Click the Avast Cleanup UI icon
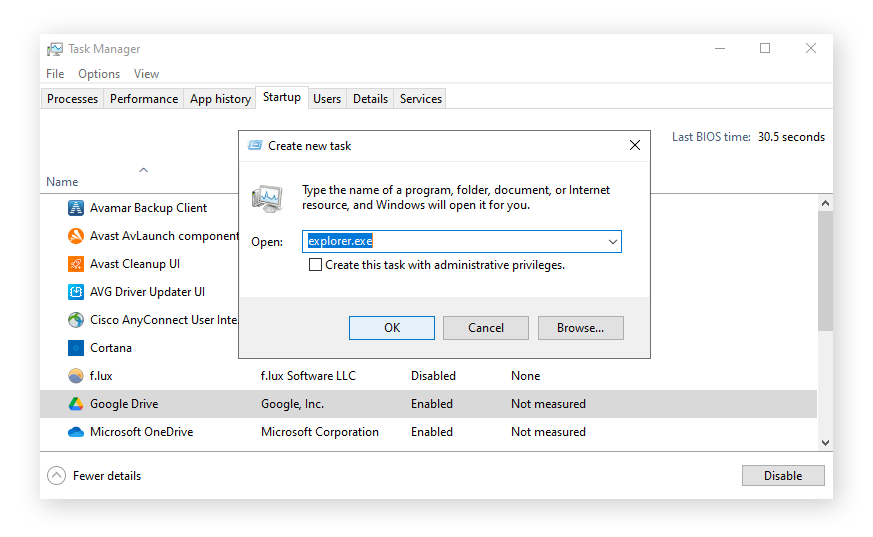The image size is (873, 537). [76, 264]
